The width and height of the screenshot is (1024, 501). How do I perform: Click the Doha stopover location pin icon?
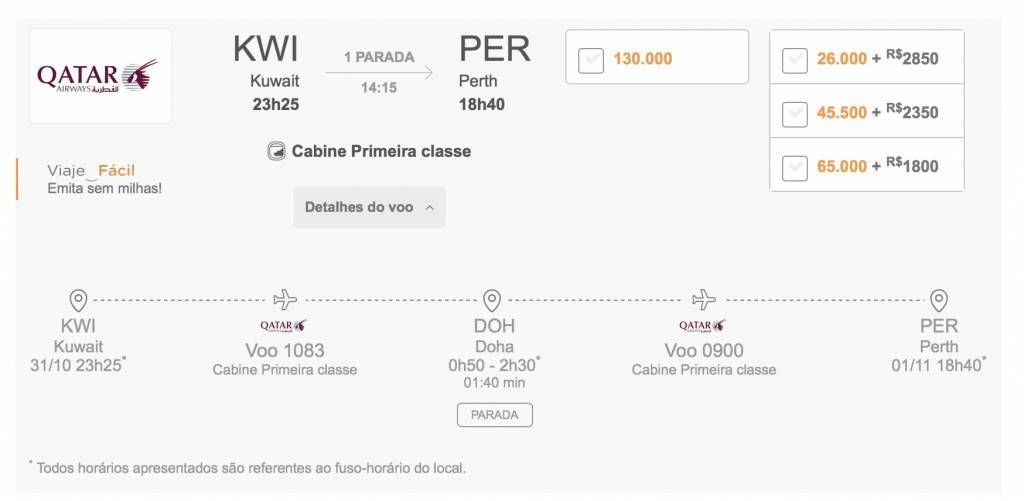[x=492, y=300]
